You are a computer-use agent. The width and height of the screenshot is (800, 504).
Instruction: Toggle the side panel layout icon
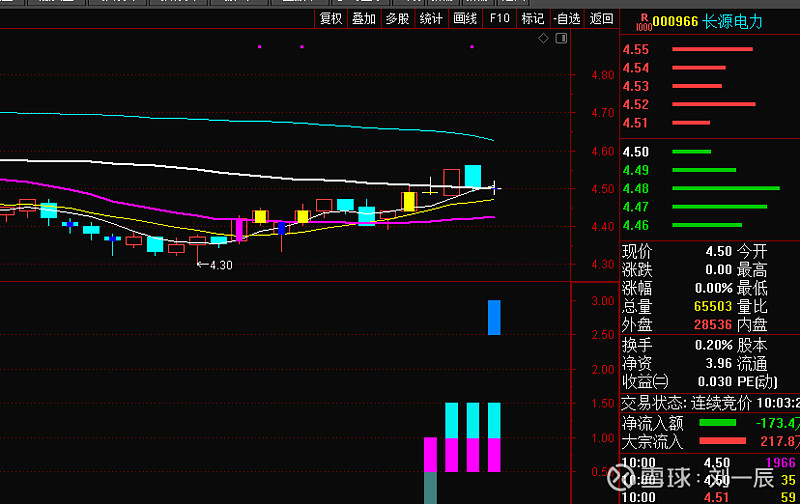pyautogui.click(x=560, y=39)
